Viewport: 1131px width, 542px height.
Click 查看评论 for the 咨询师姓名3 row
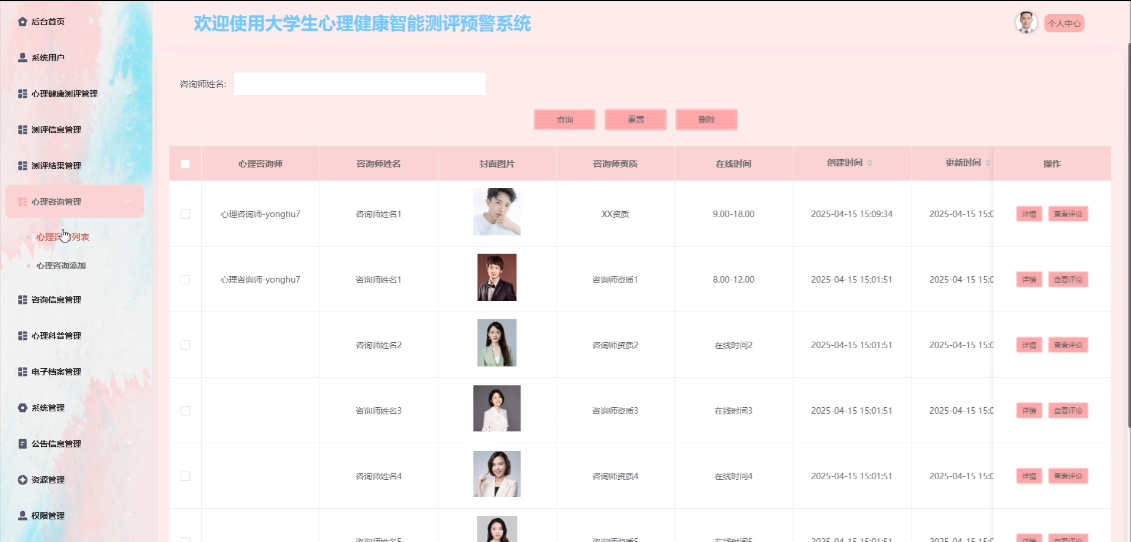pos(1068,411)
